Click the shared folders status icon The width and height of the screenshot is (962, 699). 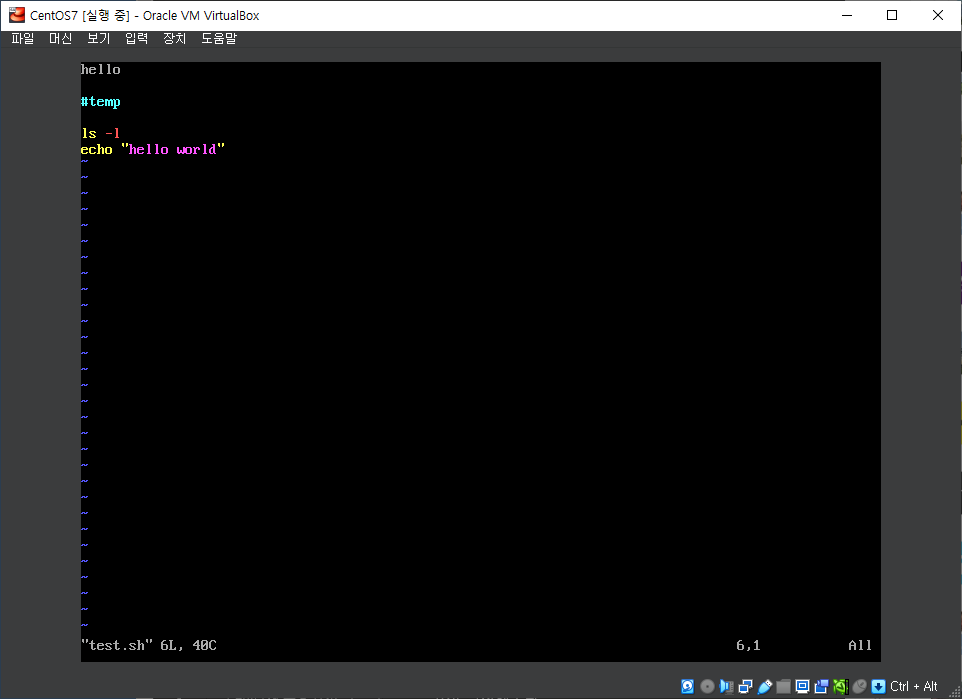(x=783, y=686)
